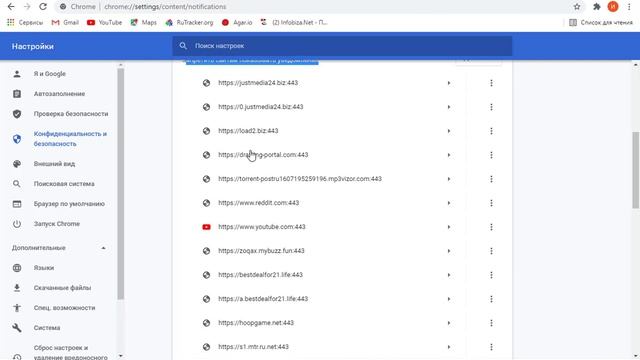The width and height of the screenshot is (640, 360).
Task: Open more actions for portal.com:443 entry
Action: point(491,155)
